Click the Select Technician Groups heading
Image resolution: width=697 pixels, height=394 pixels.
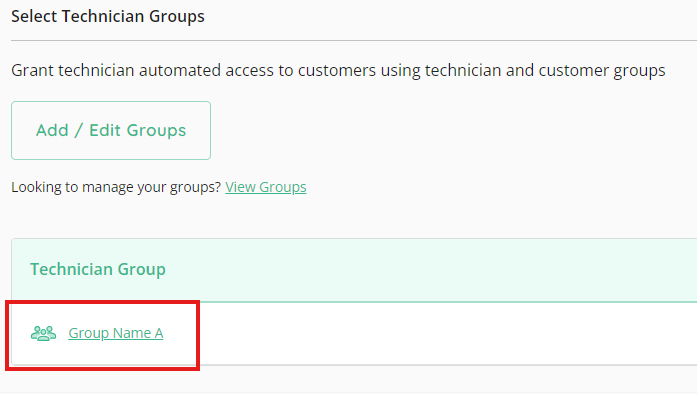click(x=108, y=16)
